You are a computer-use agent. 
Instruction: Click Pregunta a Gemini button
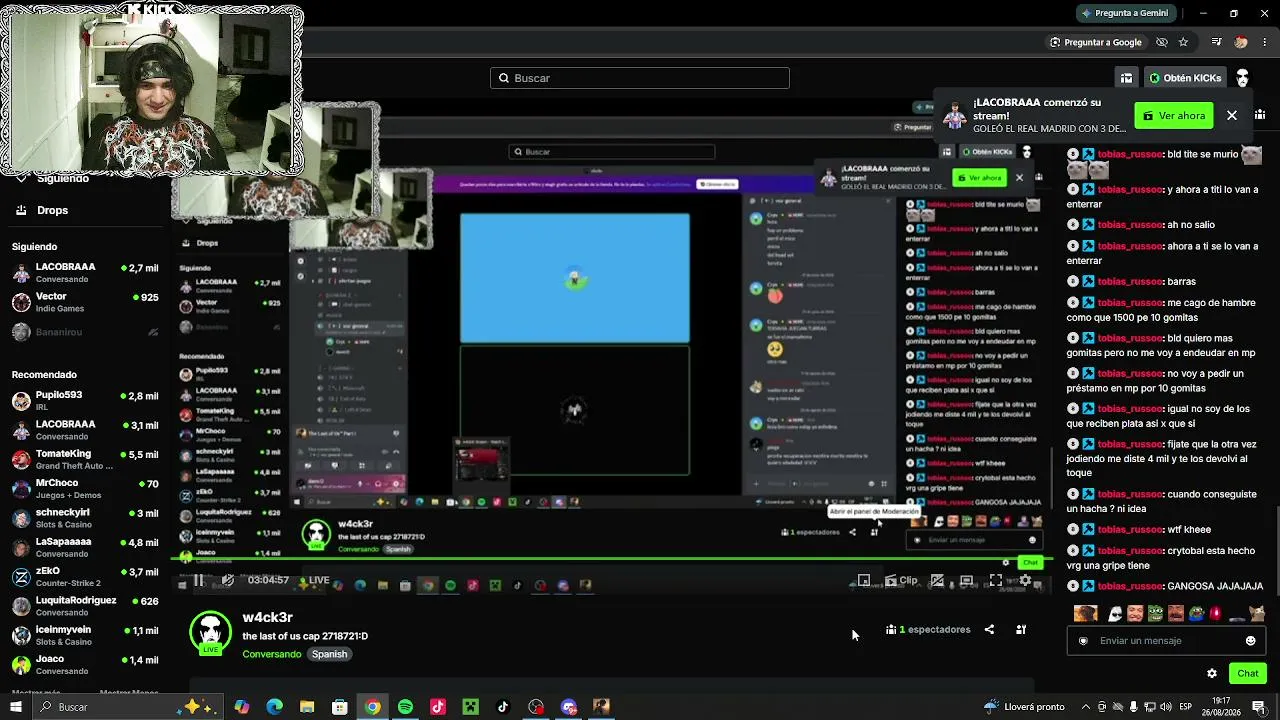pyautogui.click(x=1124, y=13)
